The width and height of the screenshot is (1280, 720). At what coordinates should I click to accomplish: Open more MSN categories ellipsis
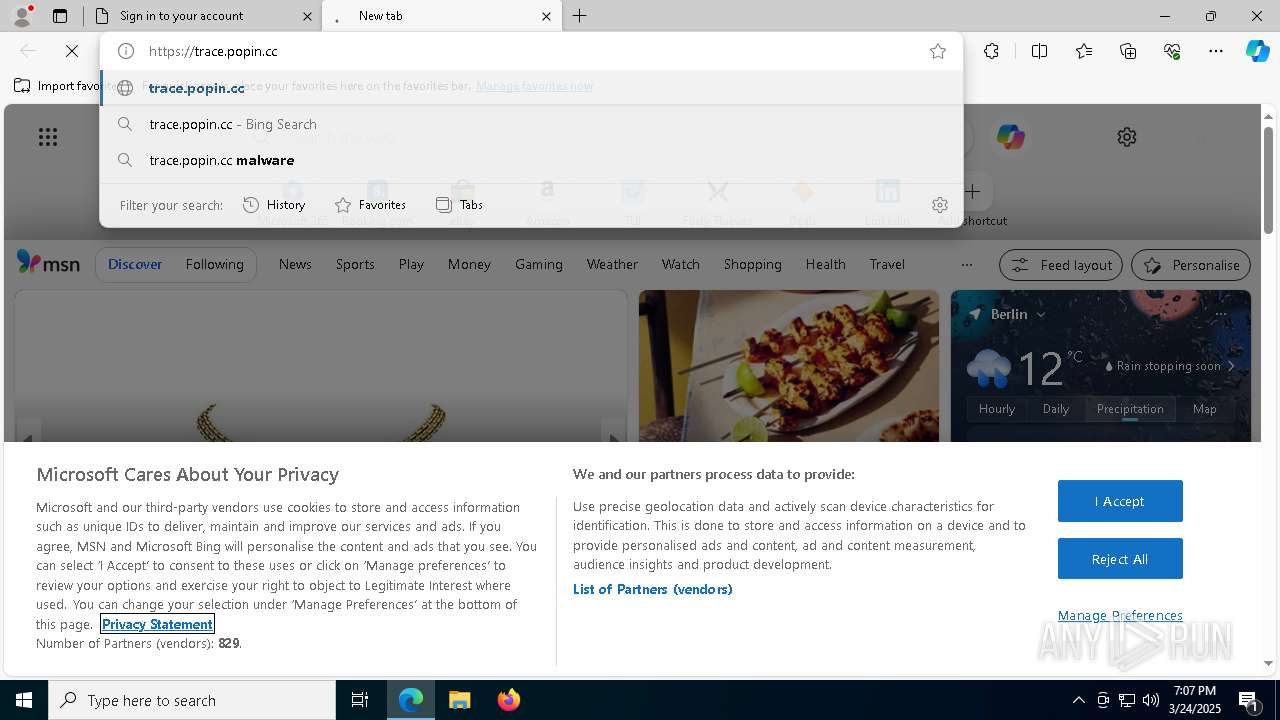click(966, 265)
